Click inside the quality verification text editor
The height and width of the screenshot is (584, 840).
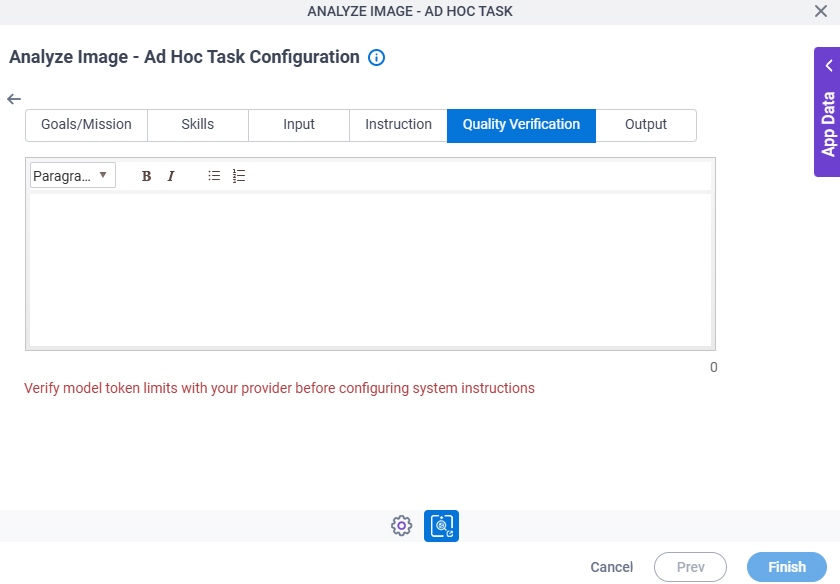(370, 270)
